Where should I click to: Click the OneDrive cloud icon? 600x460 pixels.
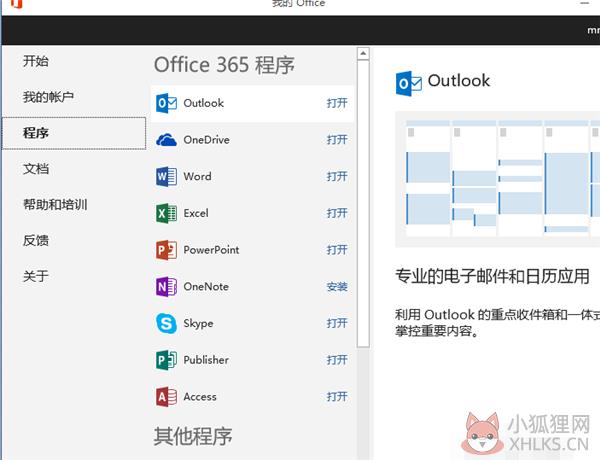tap(166, 140)
